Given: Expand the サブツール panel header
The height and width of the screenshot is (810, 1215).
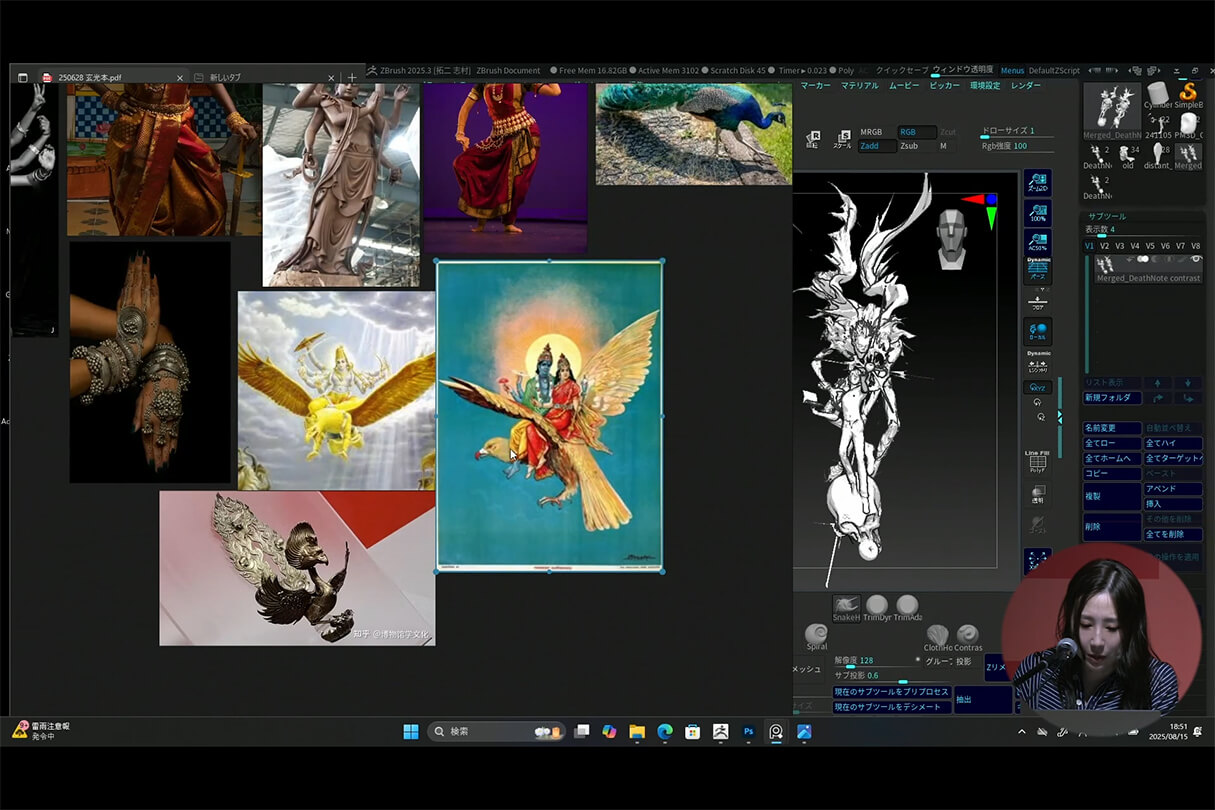Looking at the screenshot, I should point(1107,216).
